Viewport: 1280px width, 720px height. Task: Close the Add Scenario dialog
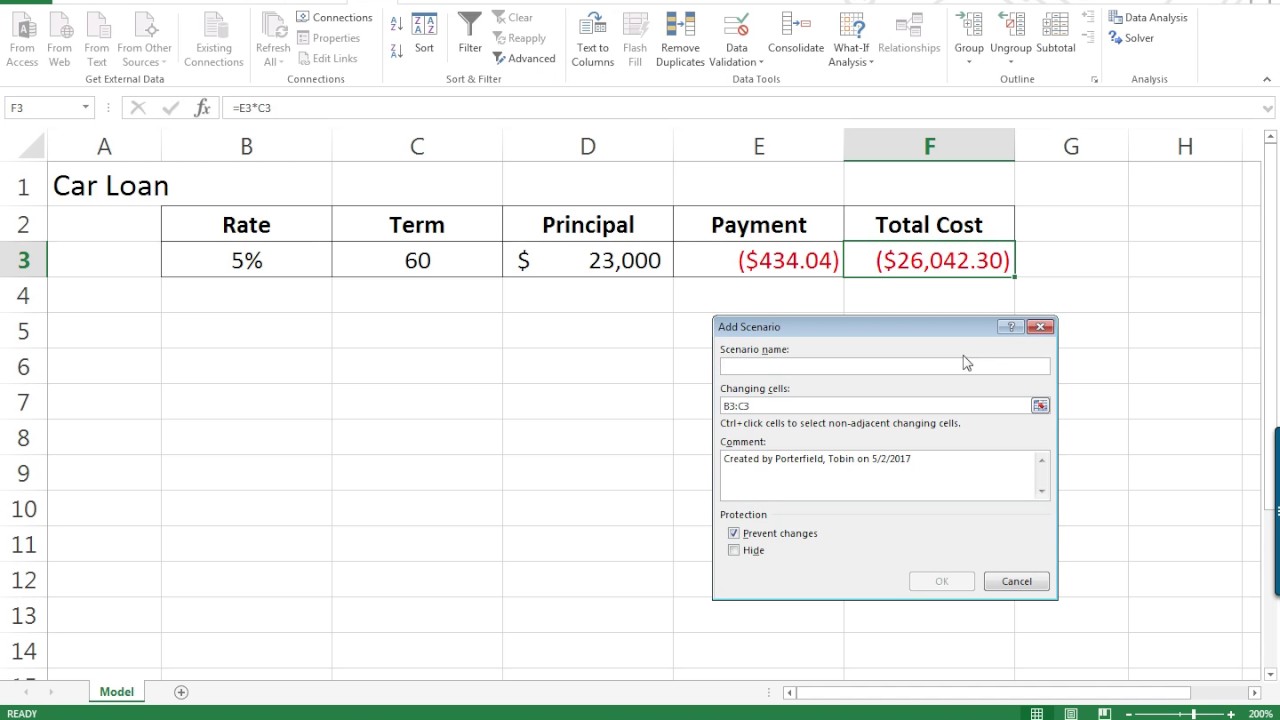point(1040,327)
